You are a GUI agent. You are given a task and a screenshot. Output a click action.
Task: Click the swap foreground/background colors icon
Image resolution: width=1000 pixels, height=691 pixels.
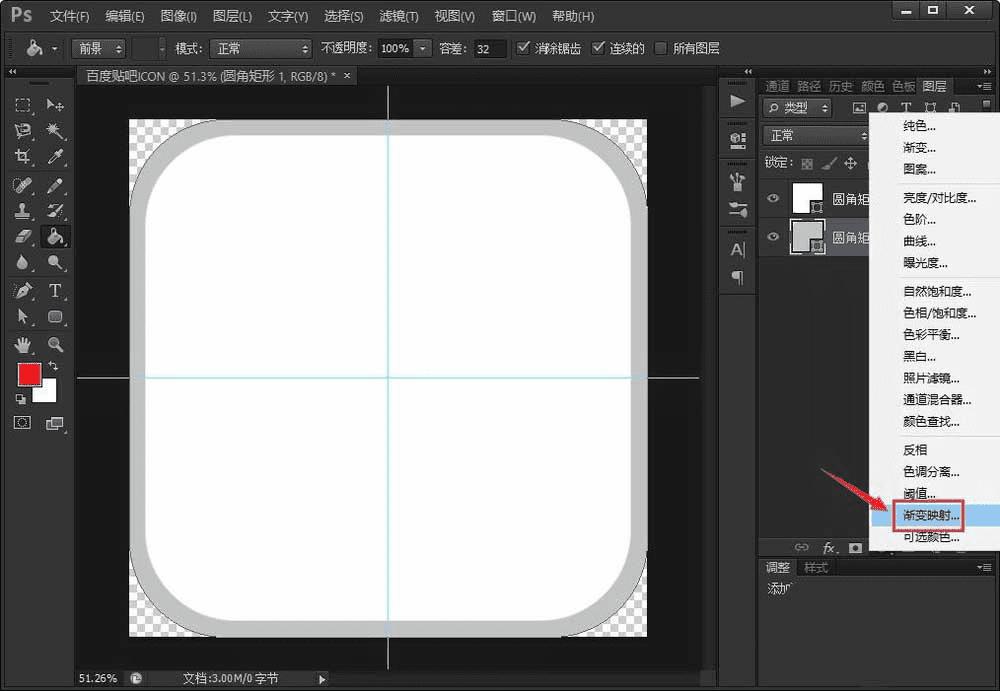click(x=53, y=367)
